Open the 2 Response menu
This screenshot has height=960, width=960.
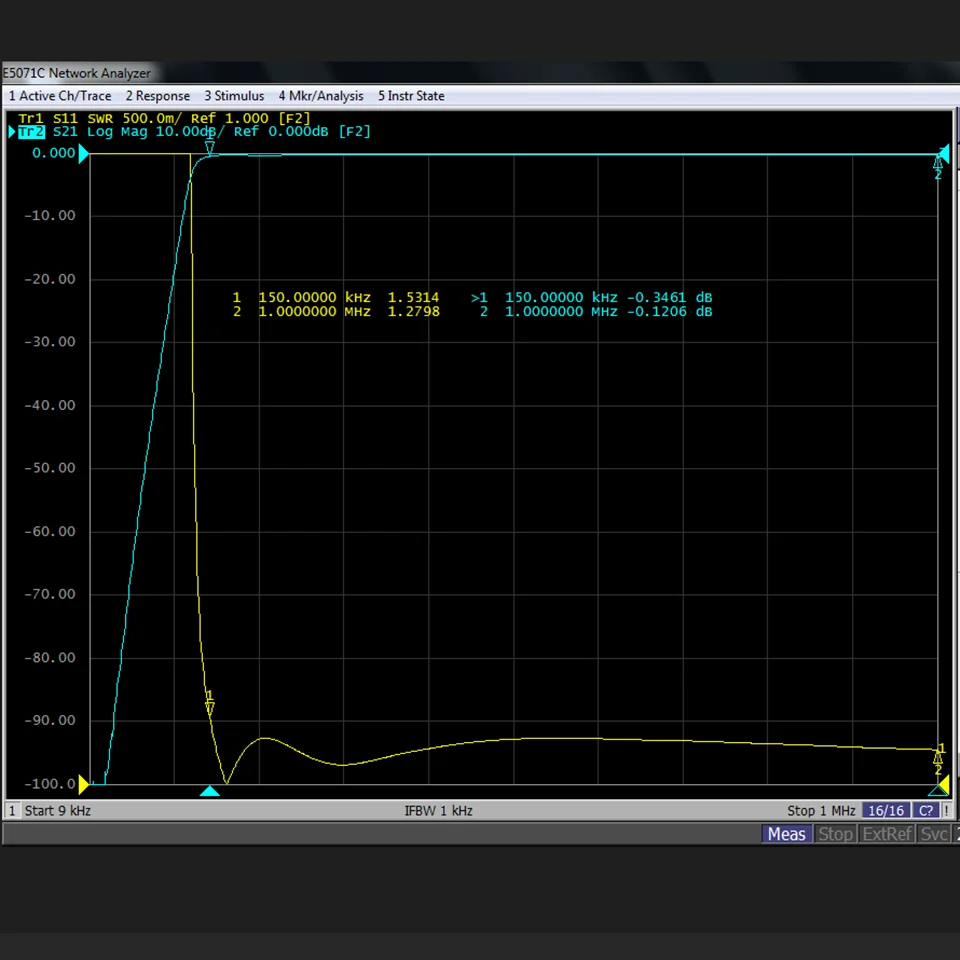[x=158, y=96]
